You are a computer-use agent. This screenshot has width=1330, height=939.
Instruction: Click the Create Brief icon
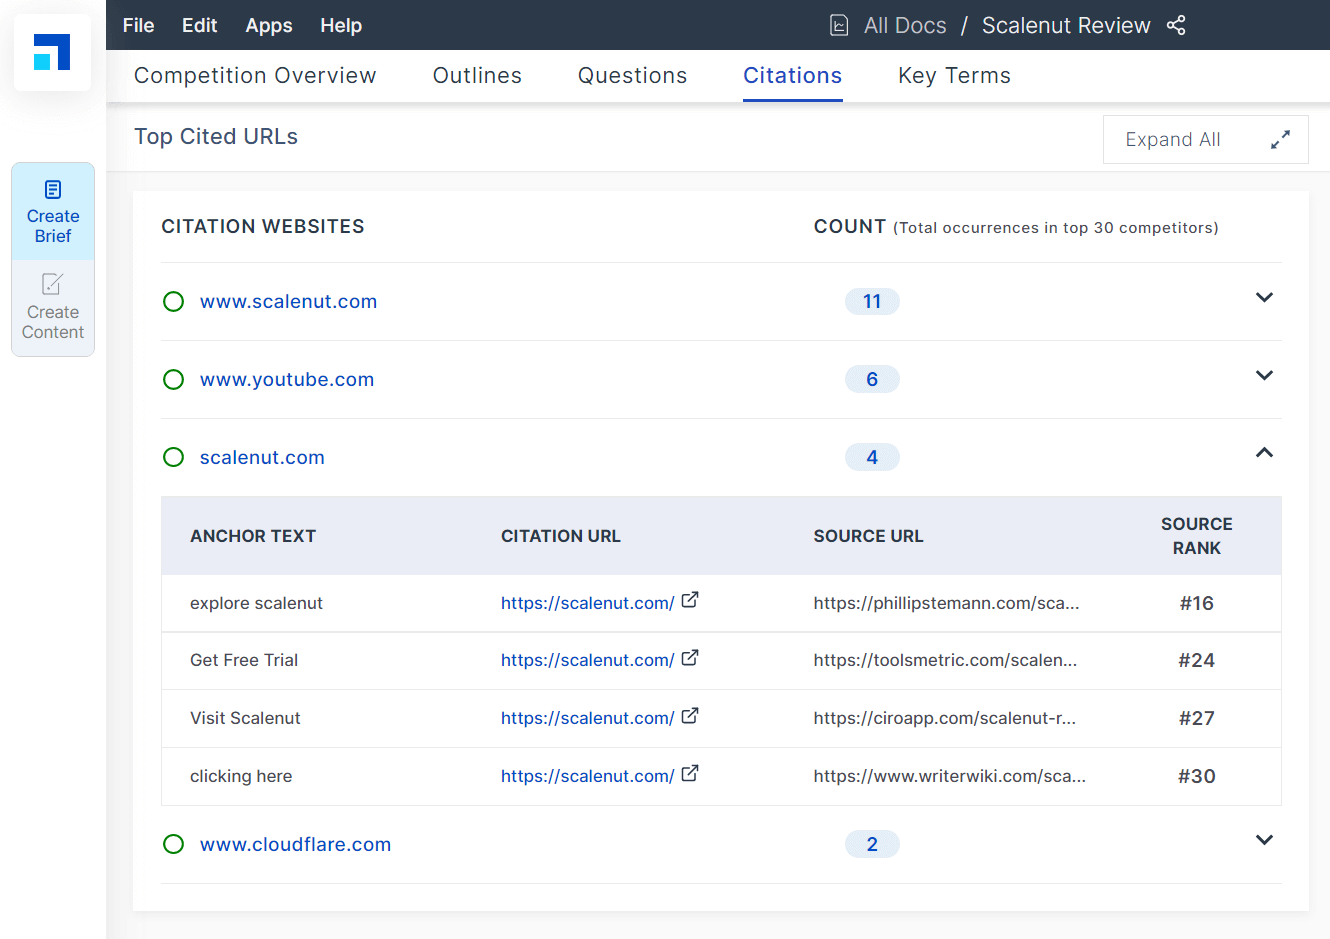pyautogui.click(x=53, y=189)
